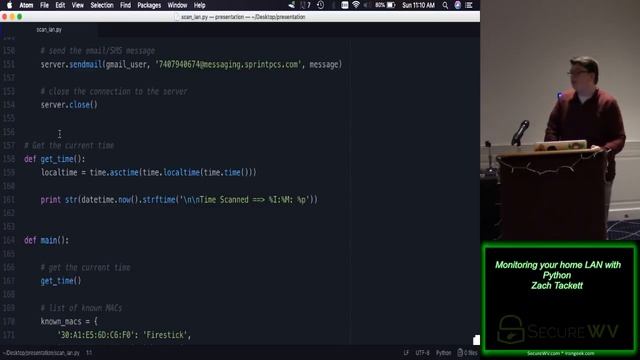This screenshot has height=360, width=640.
Task: Open the View menu
Action: [78, 5]
